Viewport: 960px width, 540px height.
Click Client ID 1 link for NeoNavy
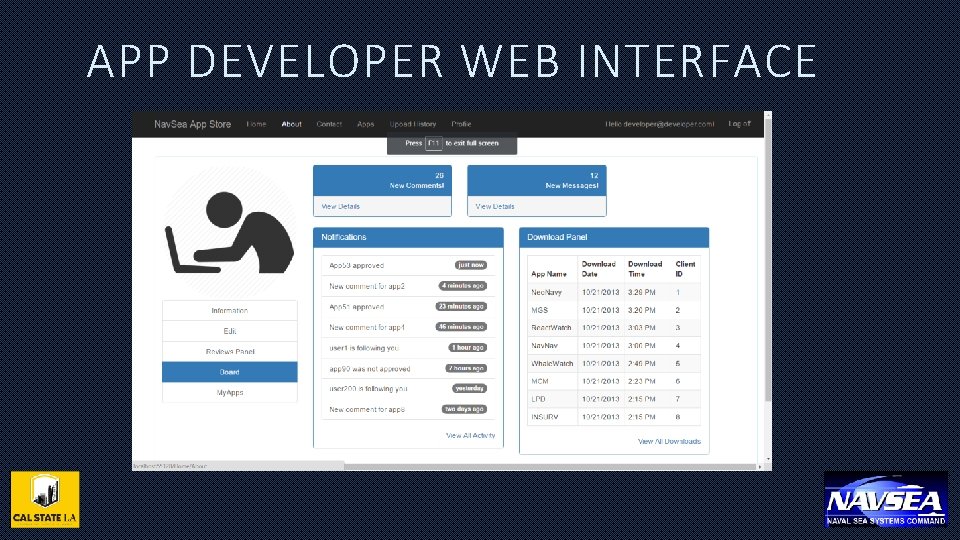point(678,293)
